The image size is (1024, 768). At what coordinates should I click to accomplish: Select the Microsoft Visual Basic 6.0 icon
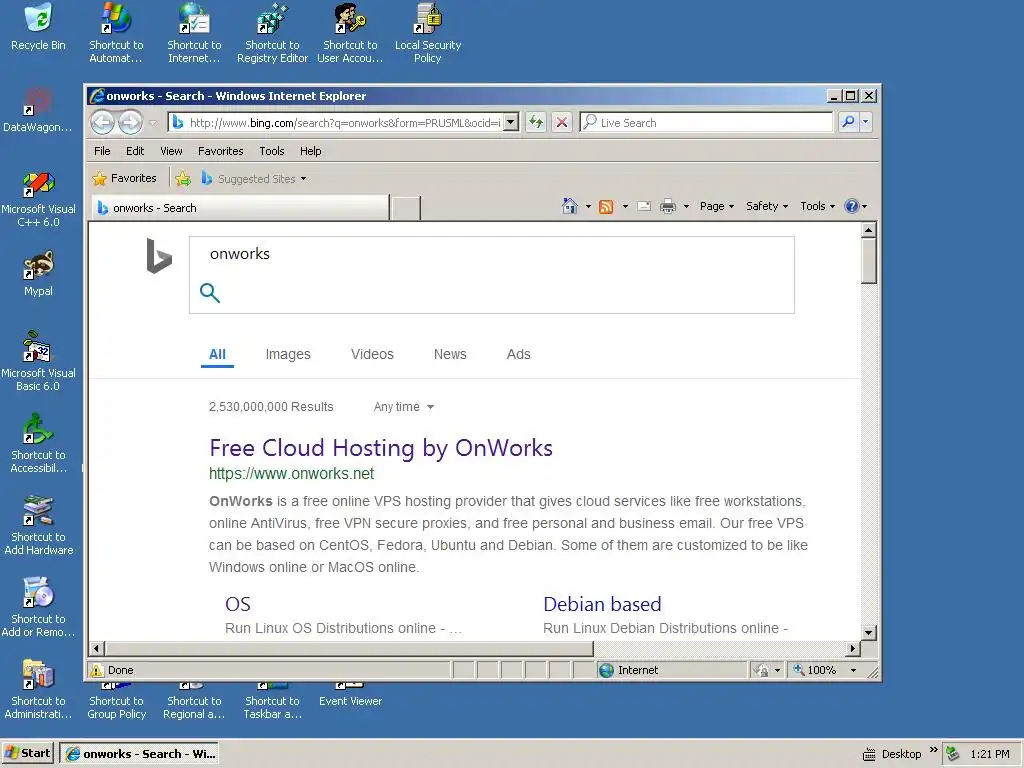pyautogui.click(x=38, y=362)
